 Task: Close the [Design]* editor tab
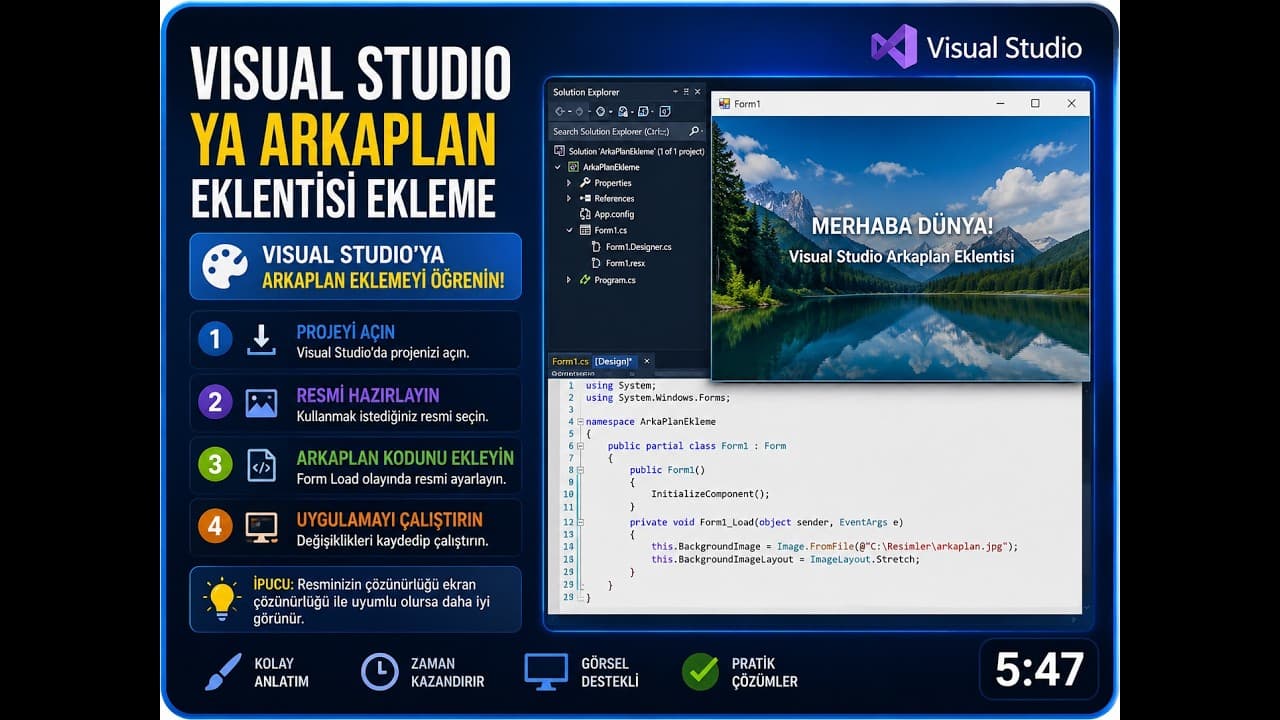[647, 361]
